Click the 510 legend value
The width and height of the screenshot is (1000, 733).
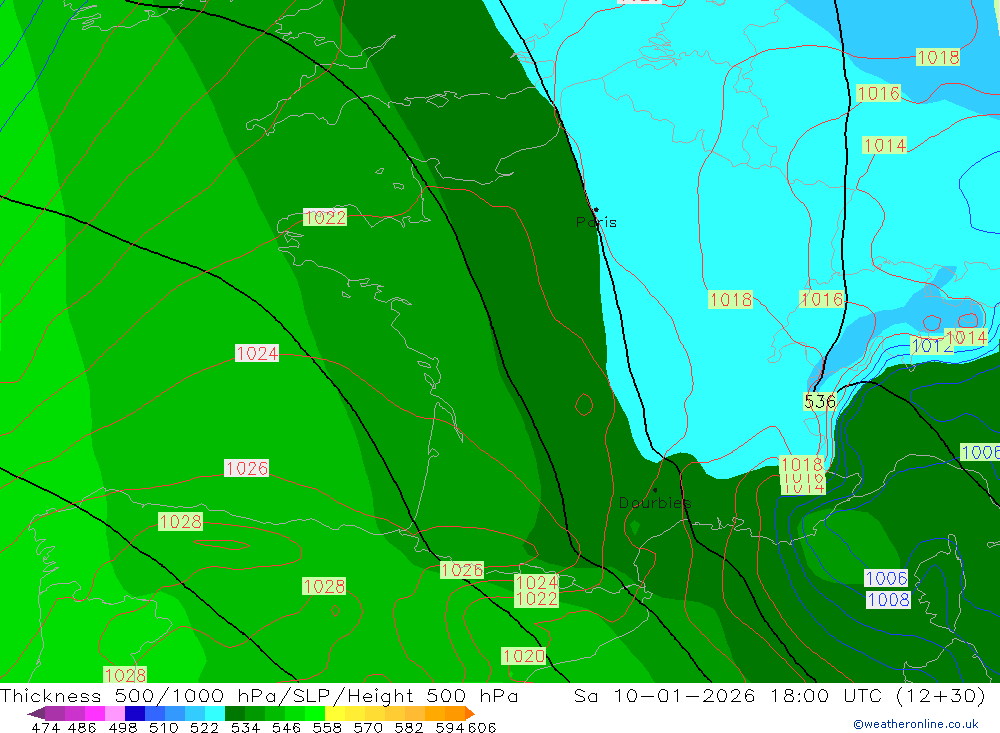pos(163,728)
